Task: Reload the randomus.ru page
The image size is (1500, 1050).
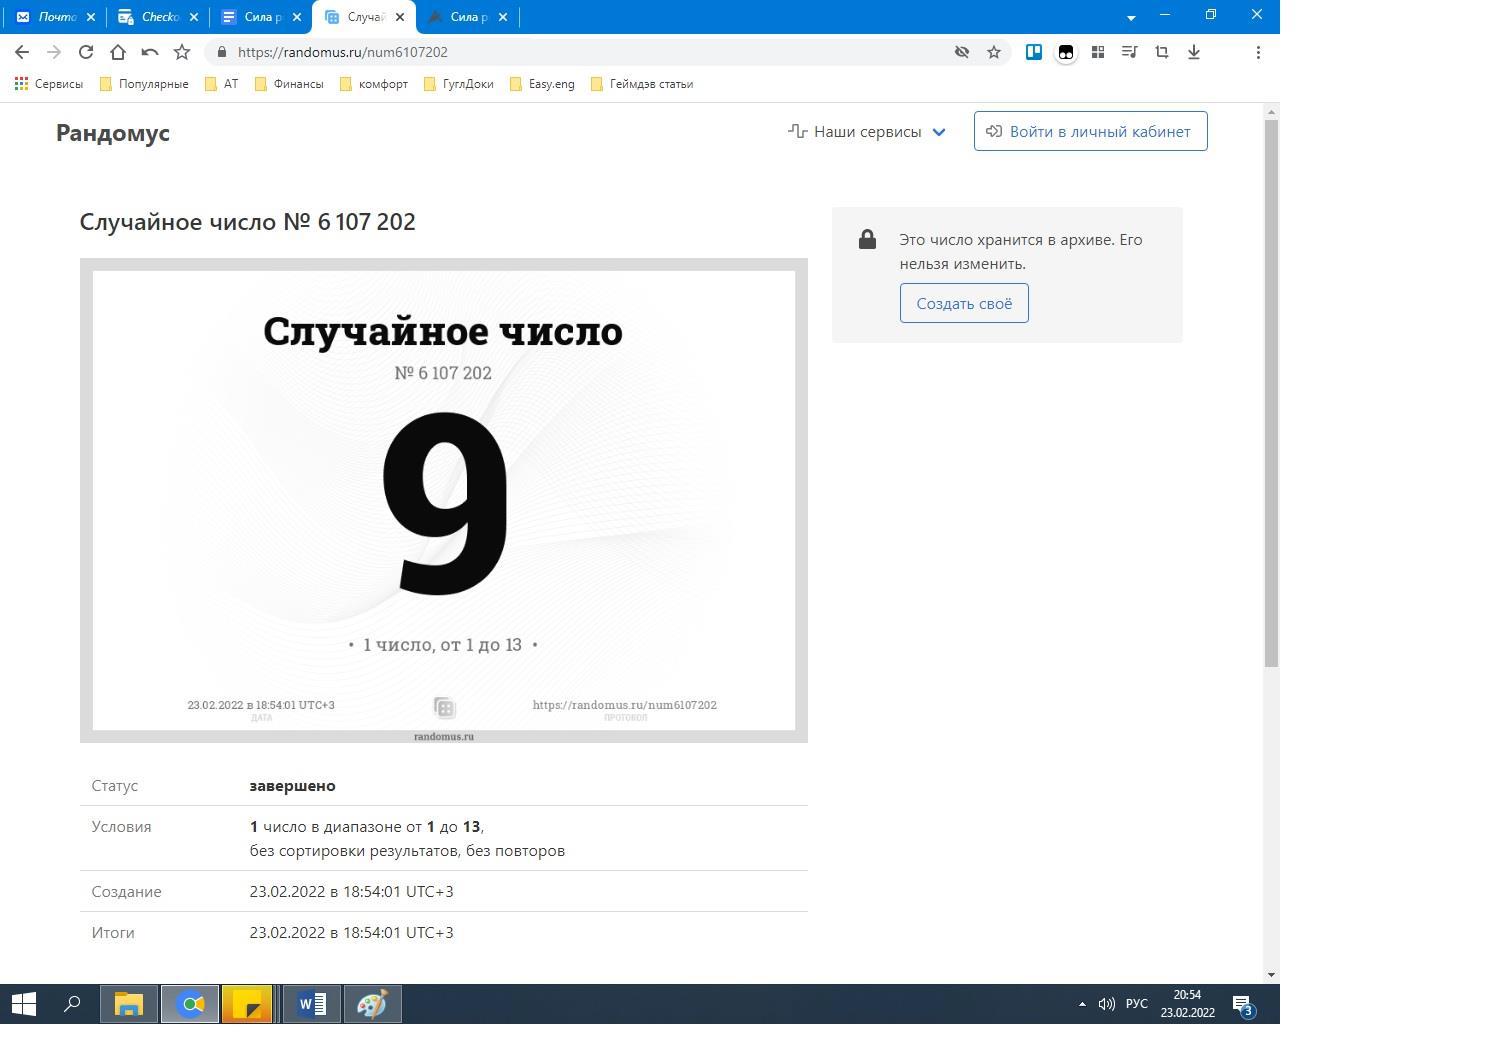Action: click(86, 52)
